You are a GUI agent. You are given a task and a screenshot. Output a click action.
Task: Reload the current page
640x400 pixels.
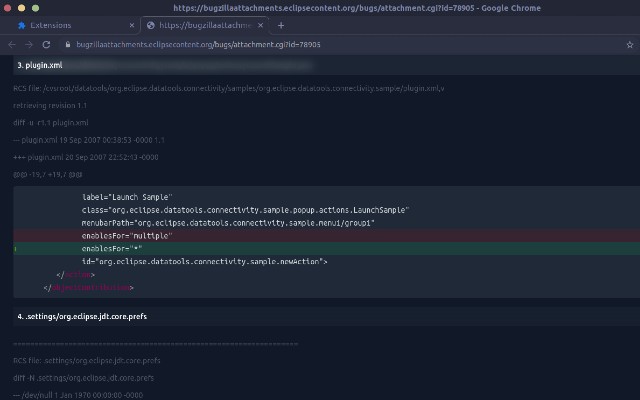46,44
